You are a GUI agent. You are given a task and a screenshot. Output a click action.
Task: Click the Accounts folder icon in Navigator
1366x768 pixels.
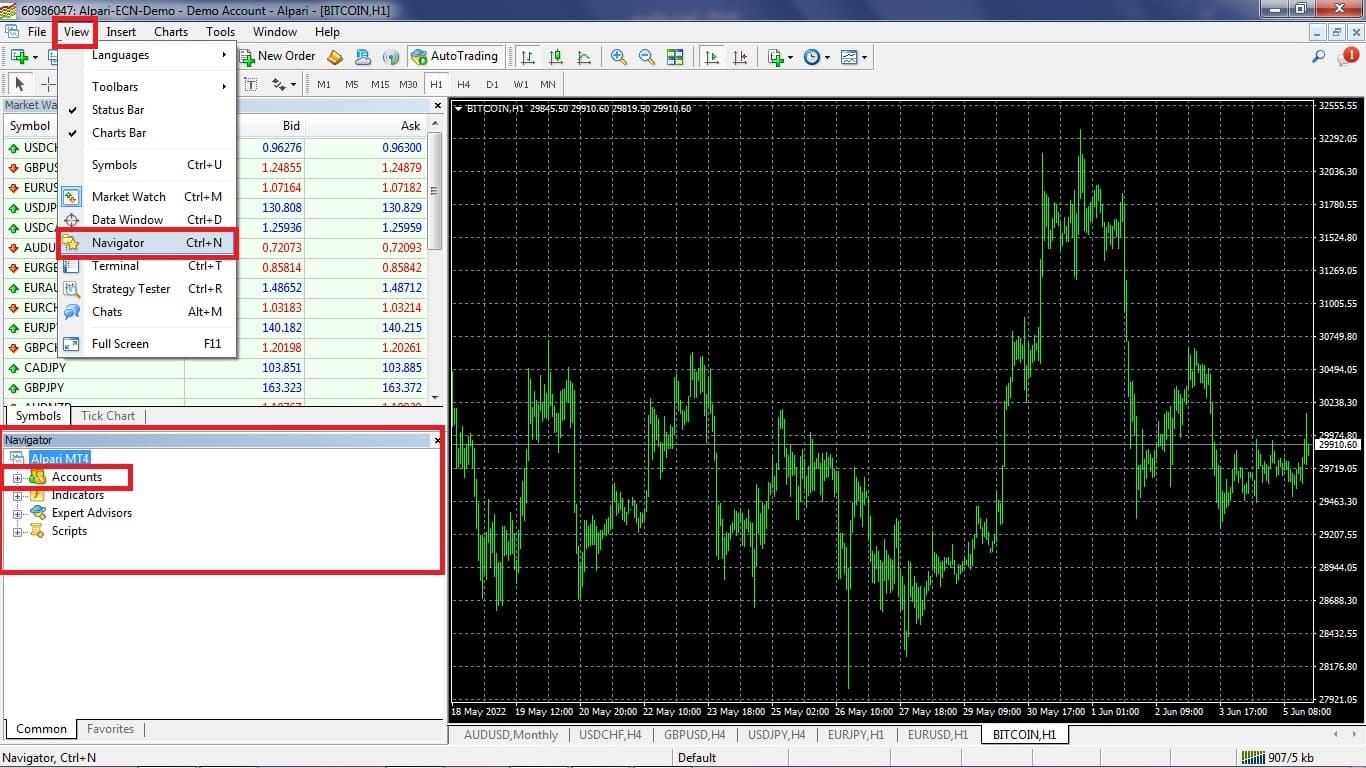pos(37,477)
